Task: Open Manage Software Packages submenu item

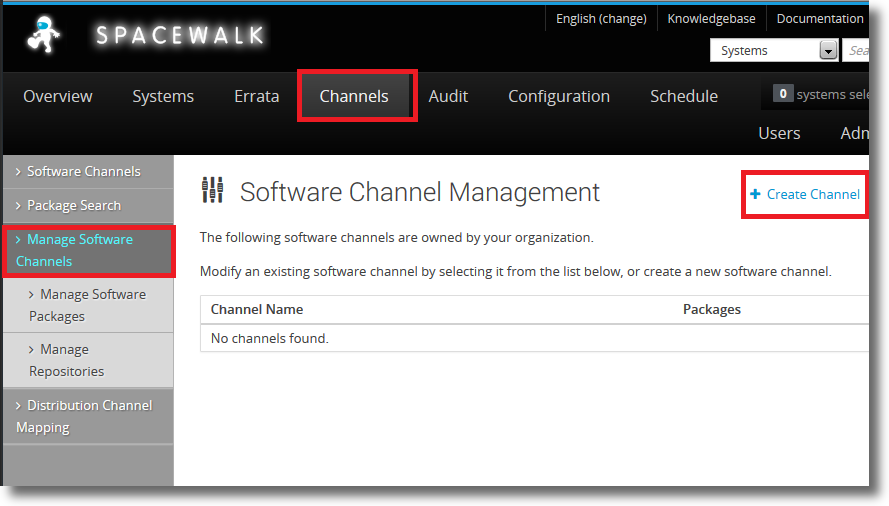Action: (88, 305)
